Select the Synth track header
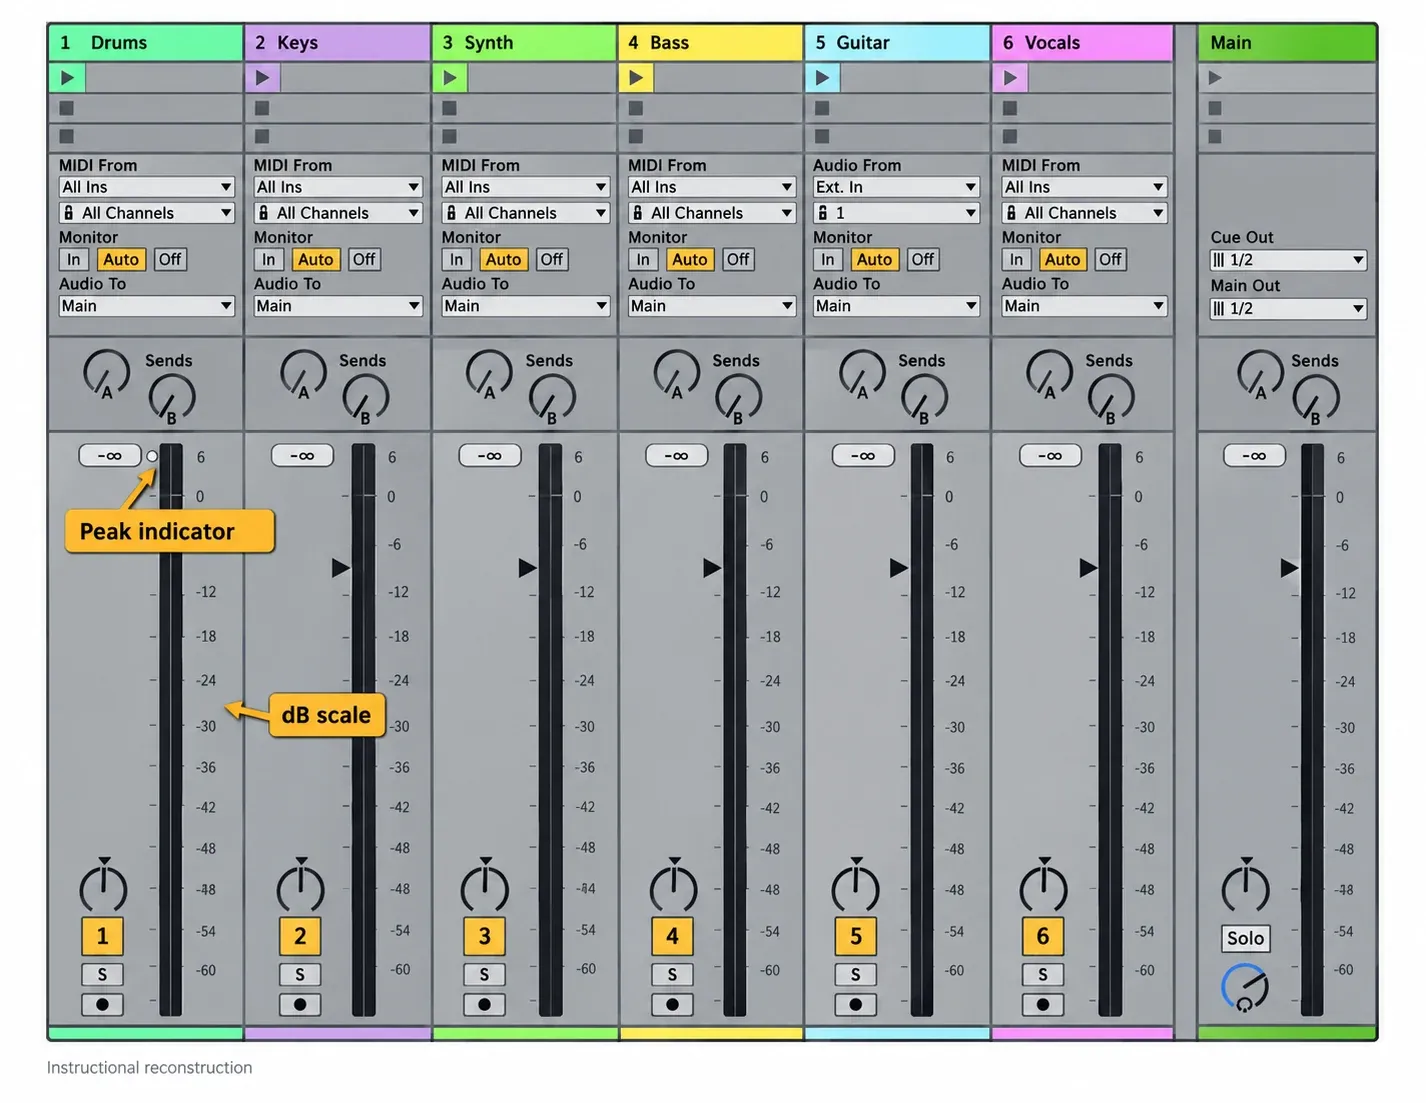 pyautogui.click(x=524, y=43)
